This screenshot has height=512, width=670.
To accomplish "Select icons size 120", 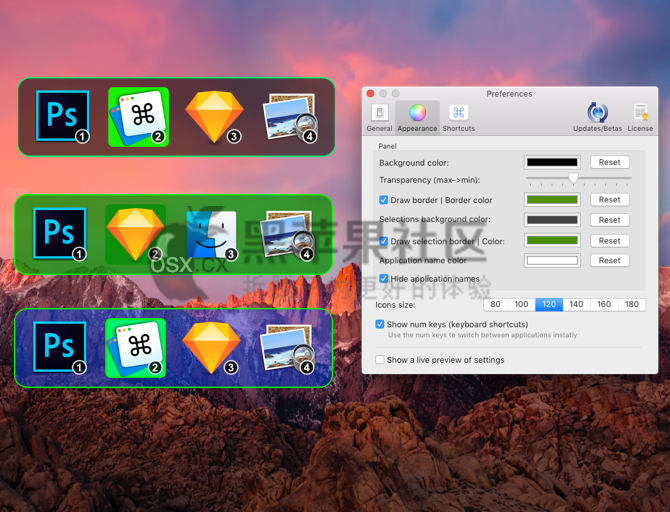I will point(549,304).
